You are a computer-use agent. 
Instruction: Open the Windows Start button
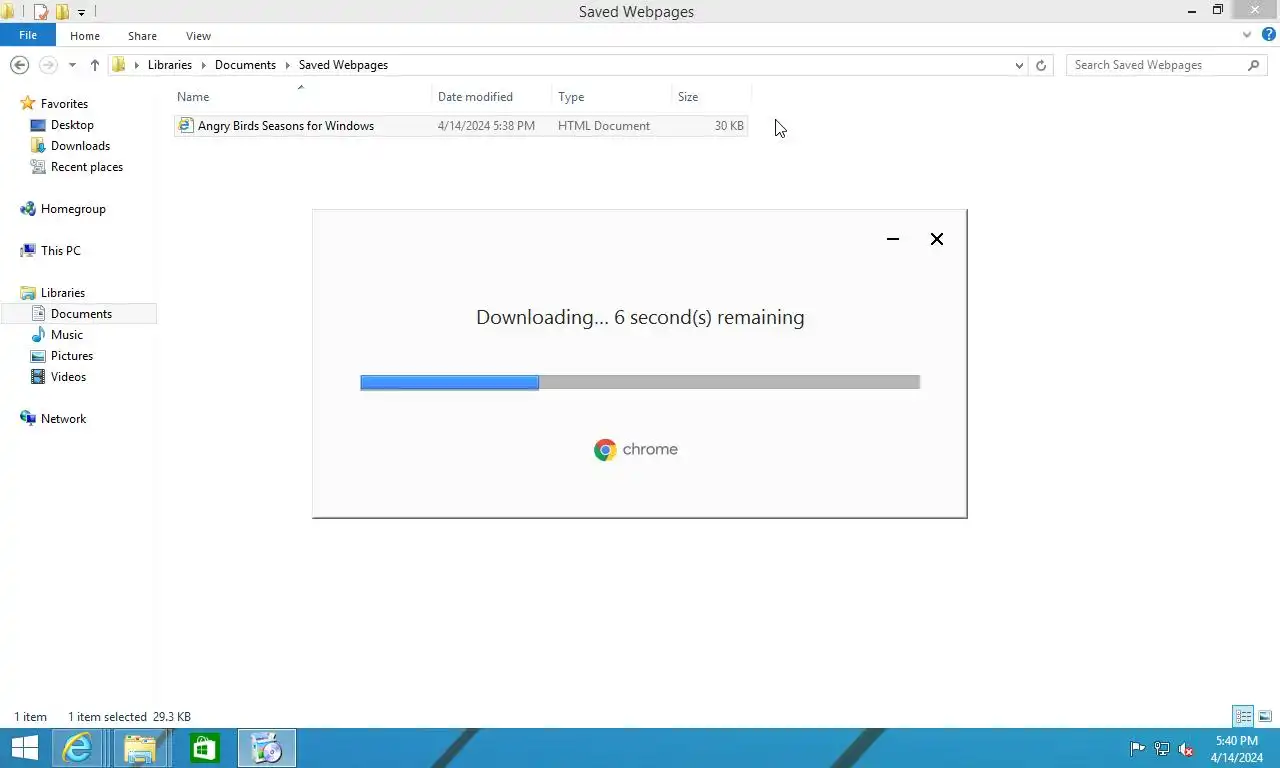(x=25, y=748)
